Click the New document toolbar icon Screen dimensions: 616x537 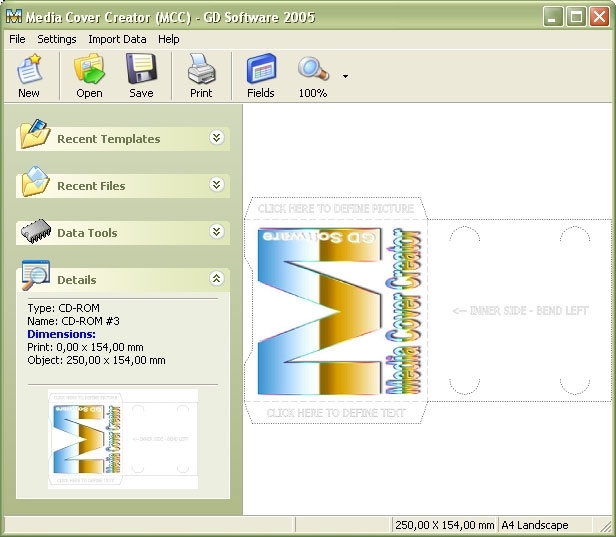pyautogui.click(x=29, y=69)
